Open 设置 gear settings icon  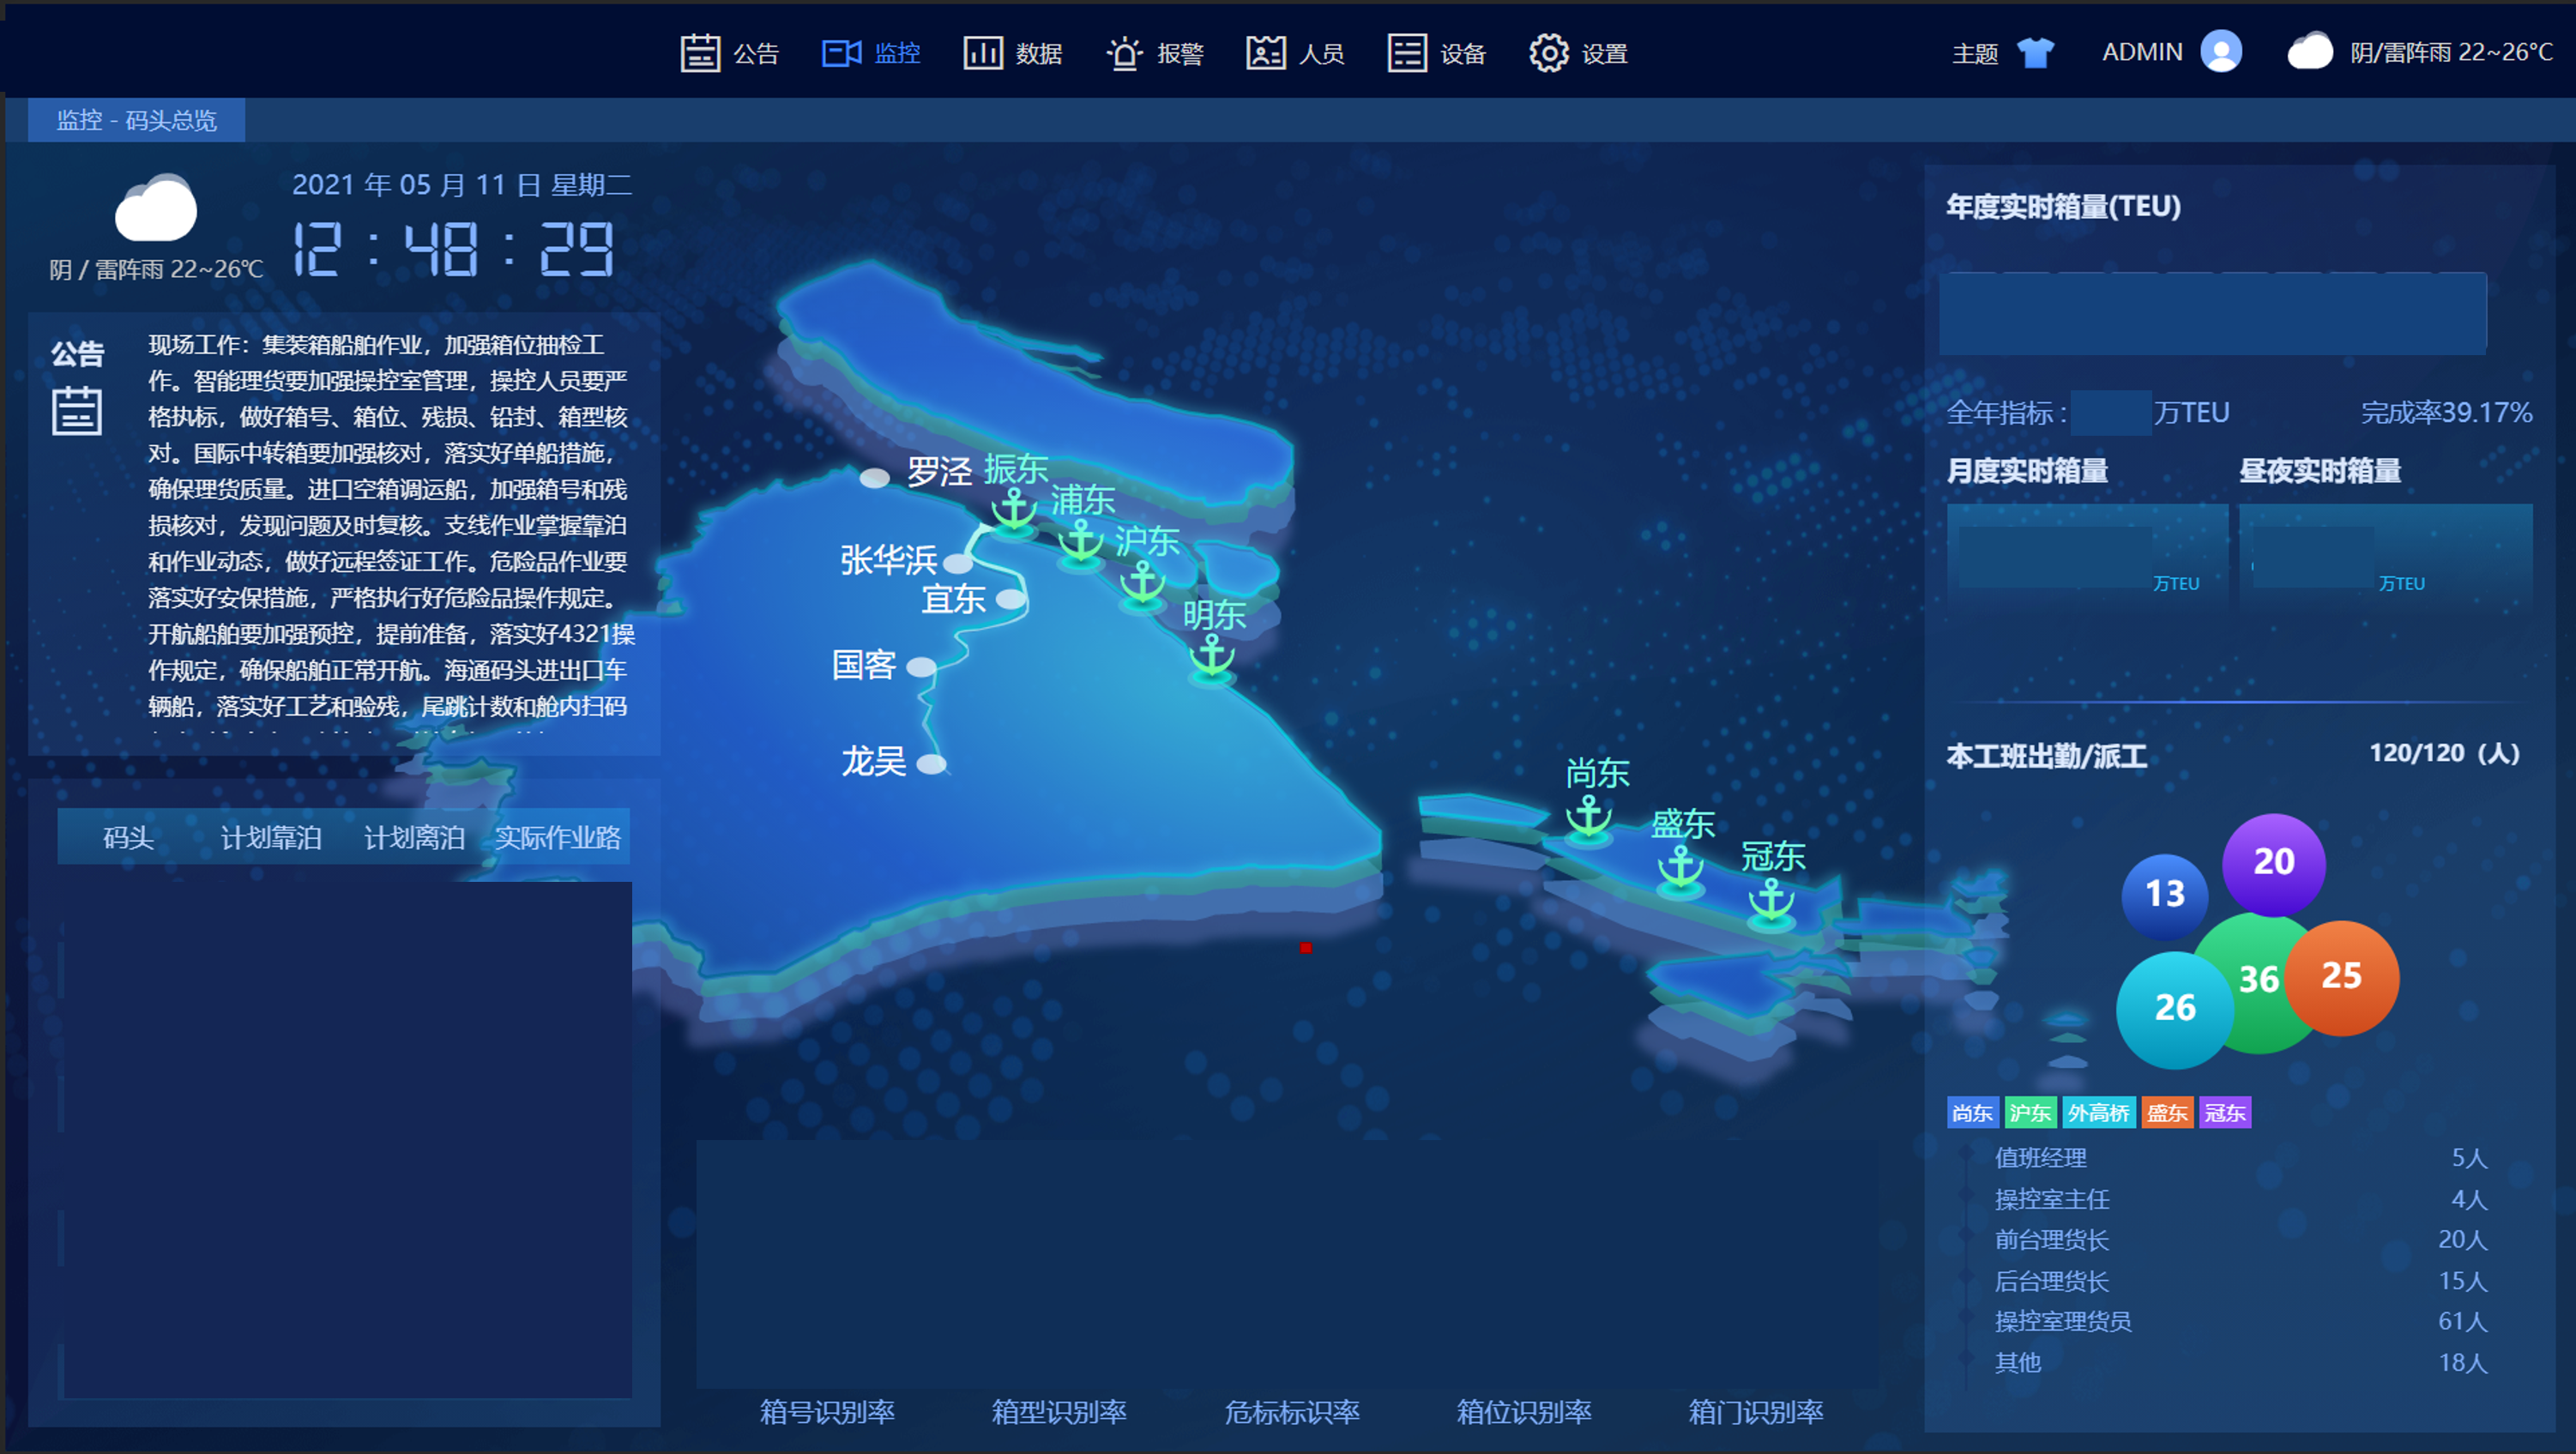point(1548,53)
